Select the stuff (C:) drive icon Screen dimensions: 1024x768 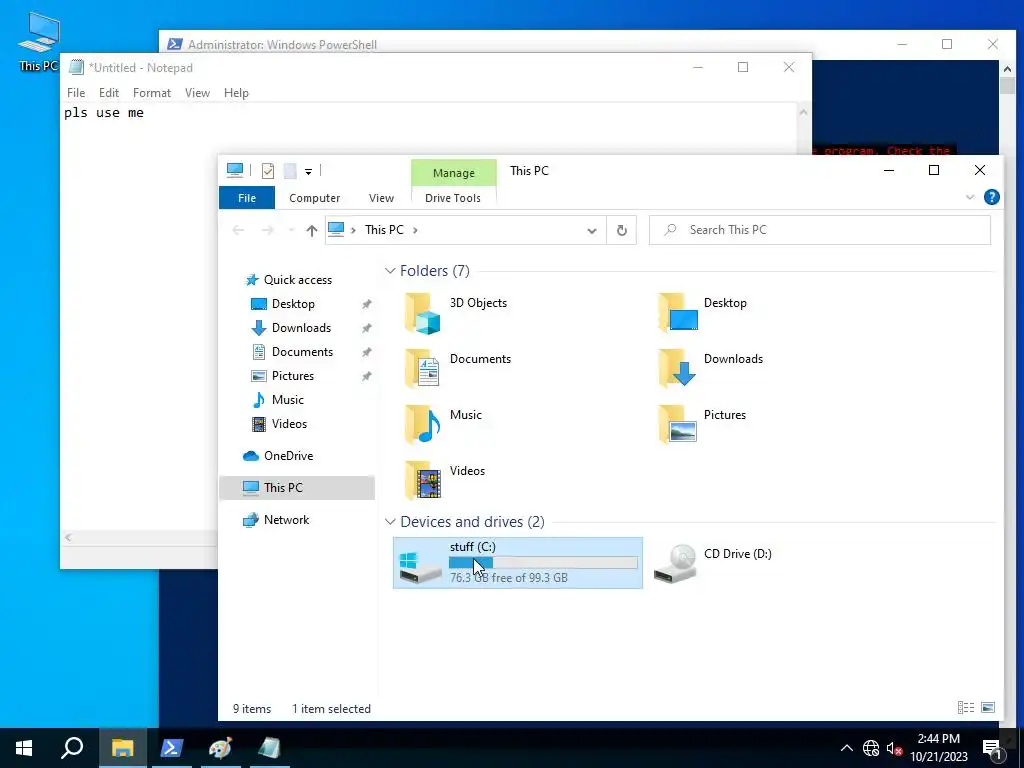coord(421,567)
